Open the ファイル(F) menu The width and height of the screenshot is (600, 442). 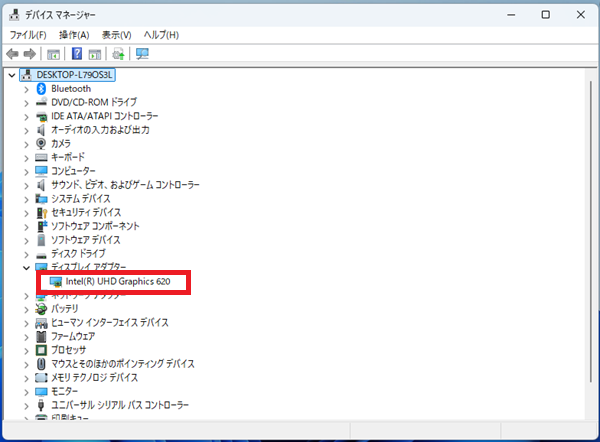pyautogui.click(x=28, y=35)
